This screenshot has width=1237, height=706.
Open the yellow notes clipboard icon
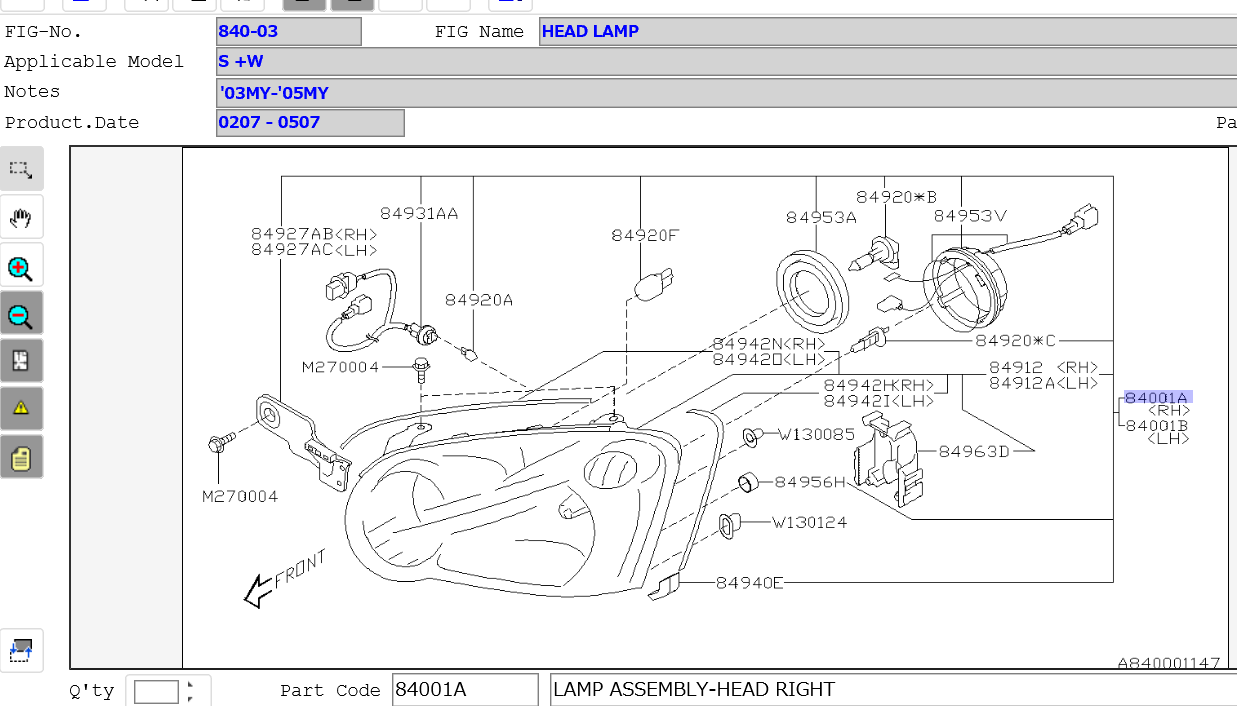pos(21,458)
